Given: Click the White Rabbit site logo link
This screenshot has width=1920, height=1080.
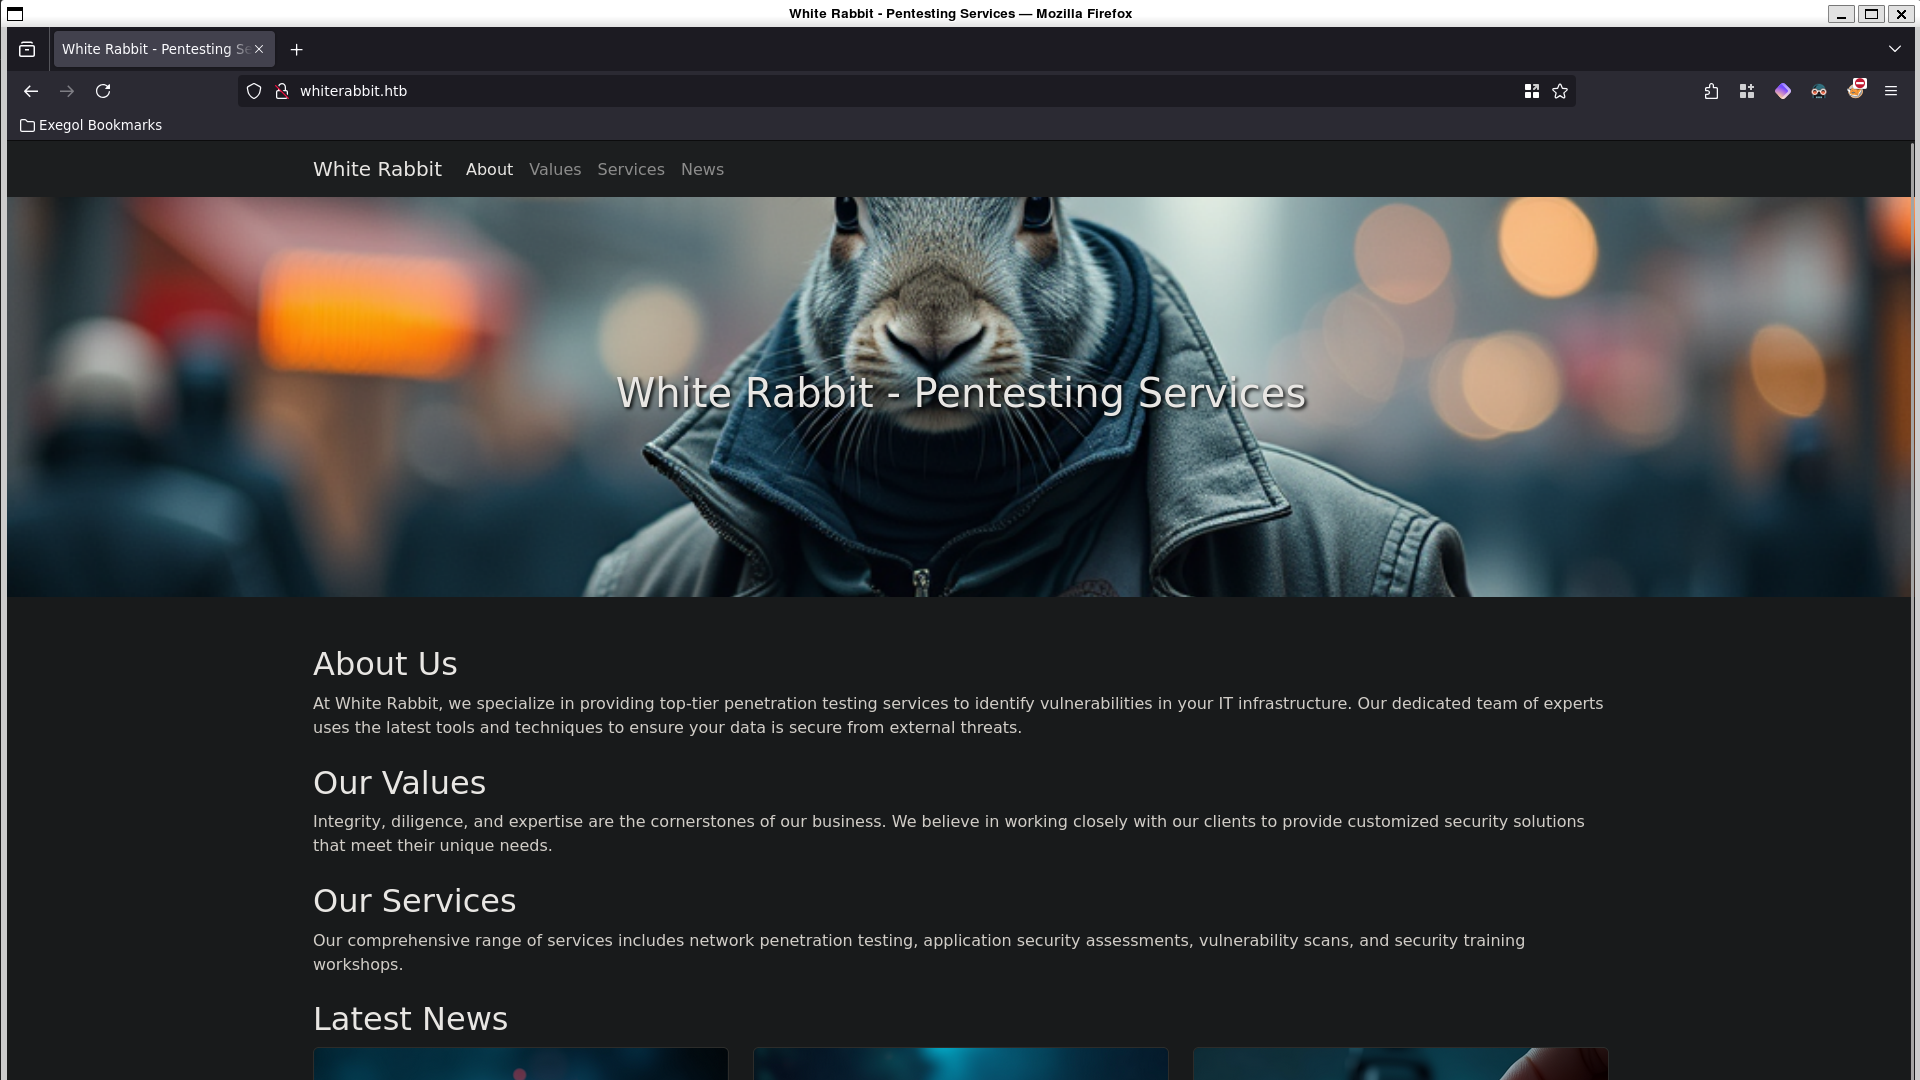Looking at the screenshot, I should [377, 169].
